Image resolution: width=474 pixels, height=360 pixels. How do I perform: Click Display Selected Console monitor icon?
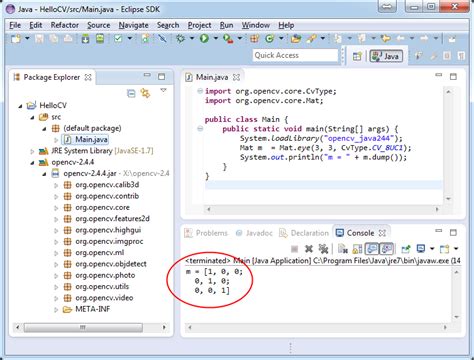click(x=421, y=249)
